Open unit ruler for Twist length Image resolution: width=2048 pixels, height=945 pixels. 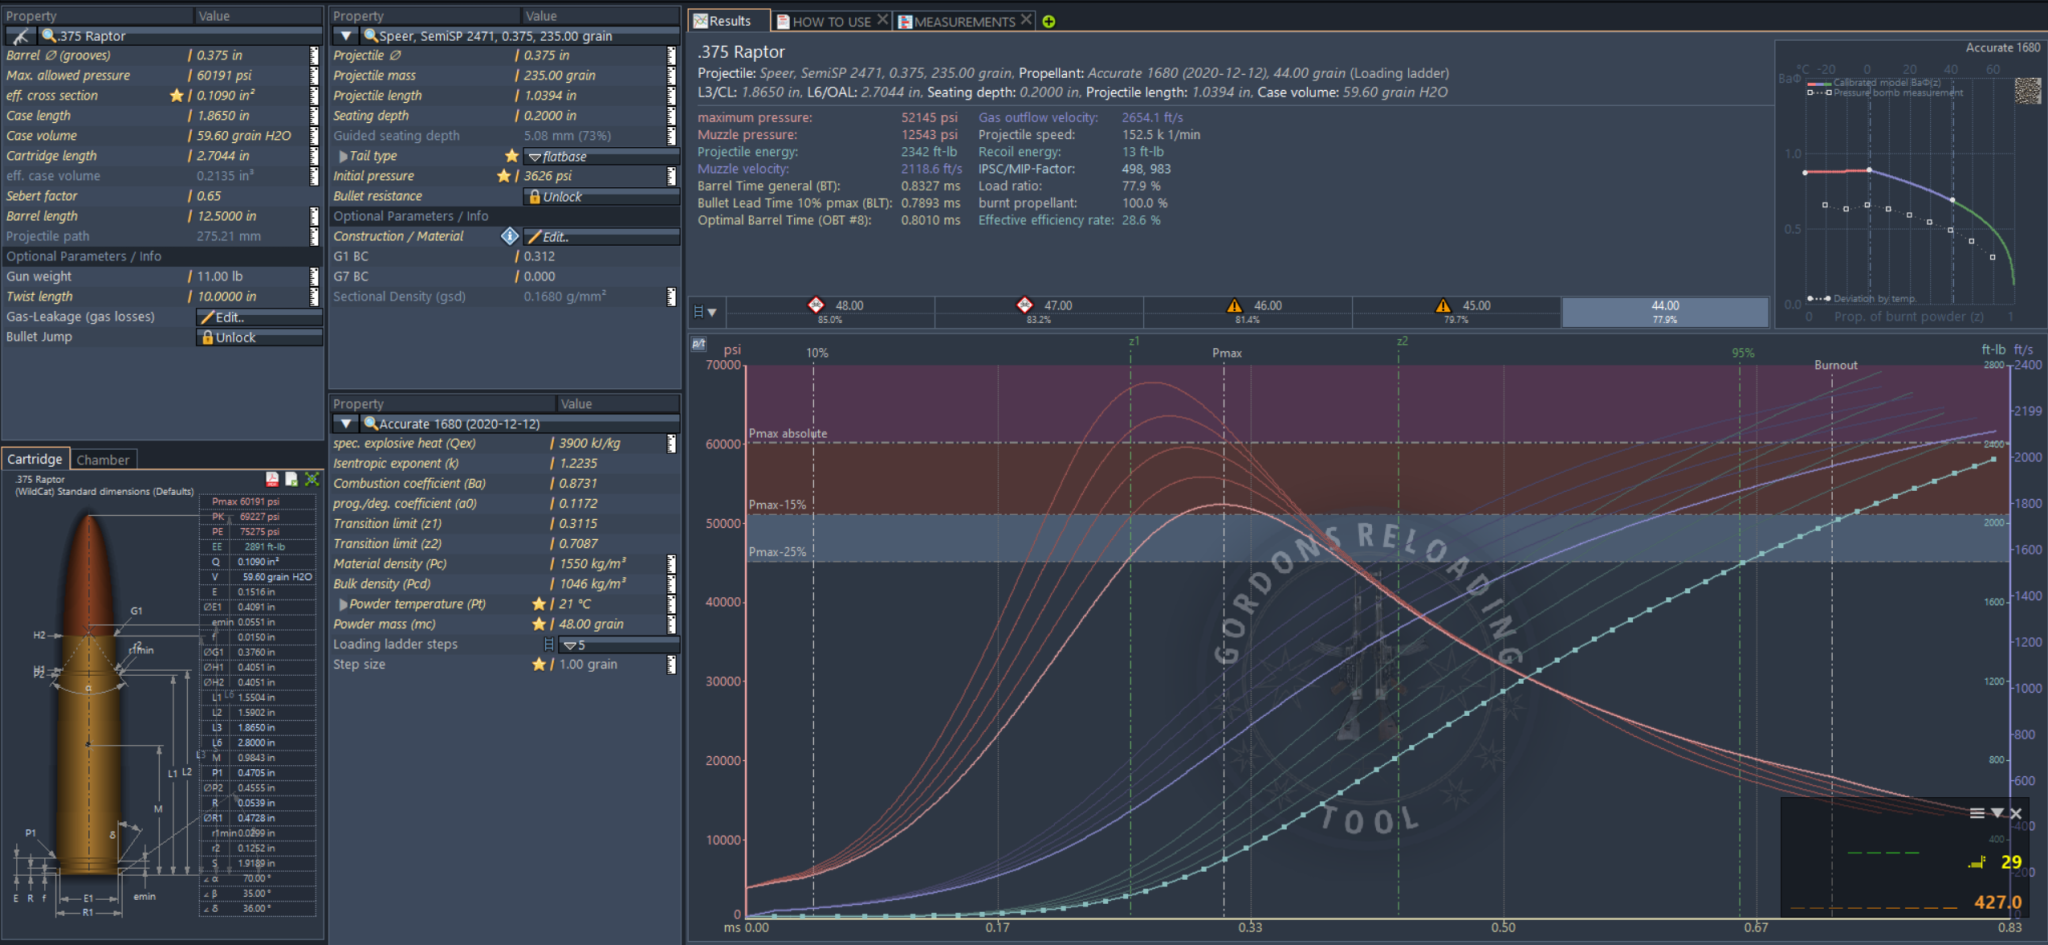coord(314,296)
